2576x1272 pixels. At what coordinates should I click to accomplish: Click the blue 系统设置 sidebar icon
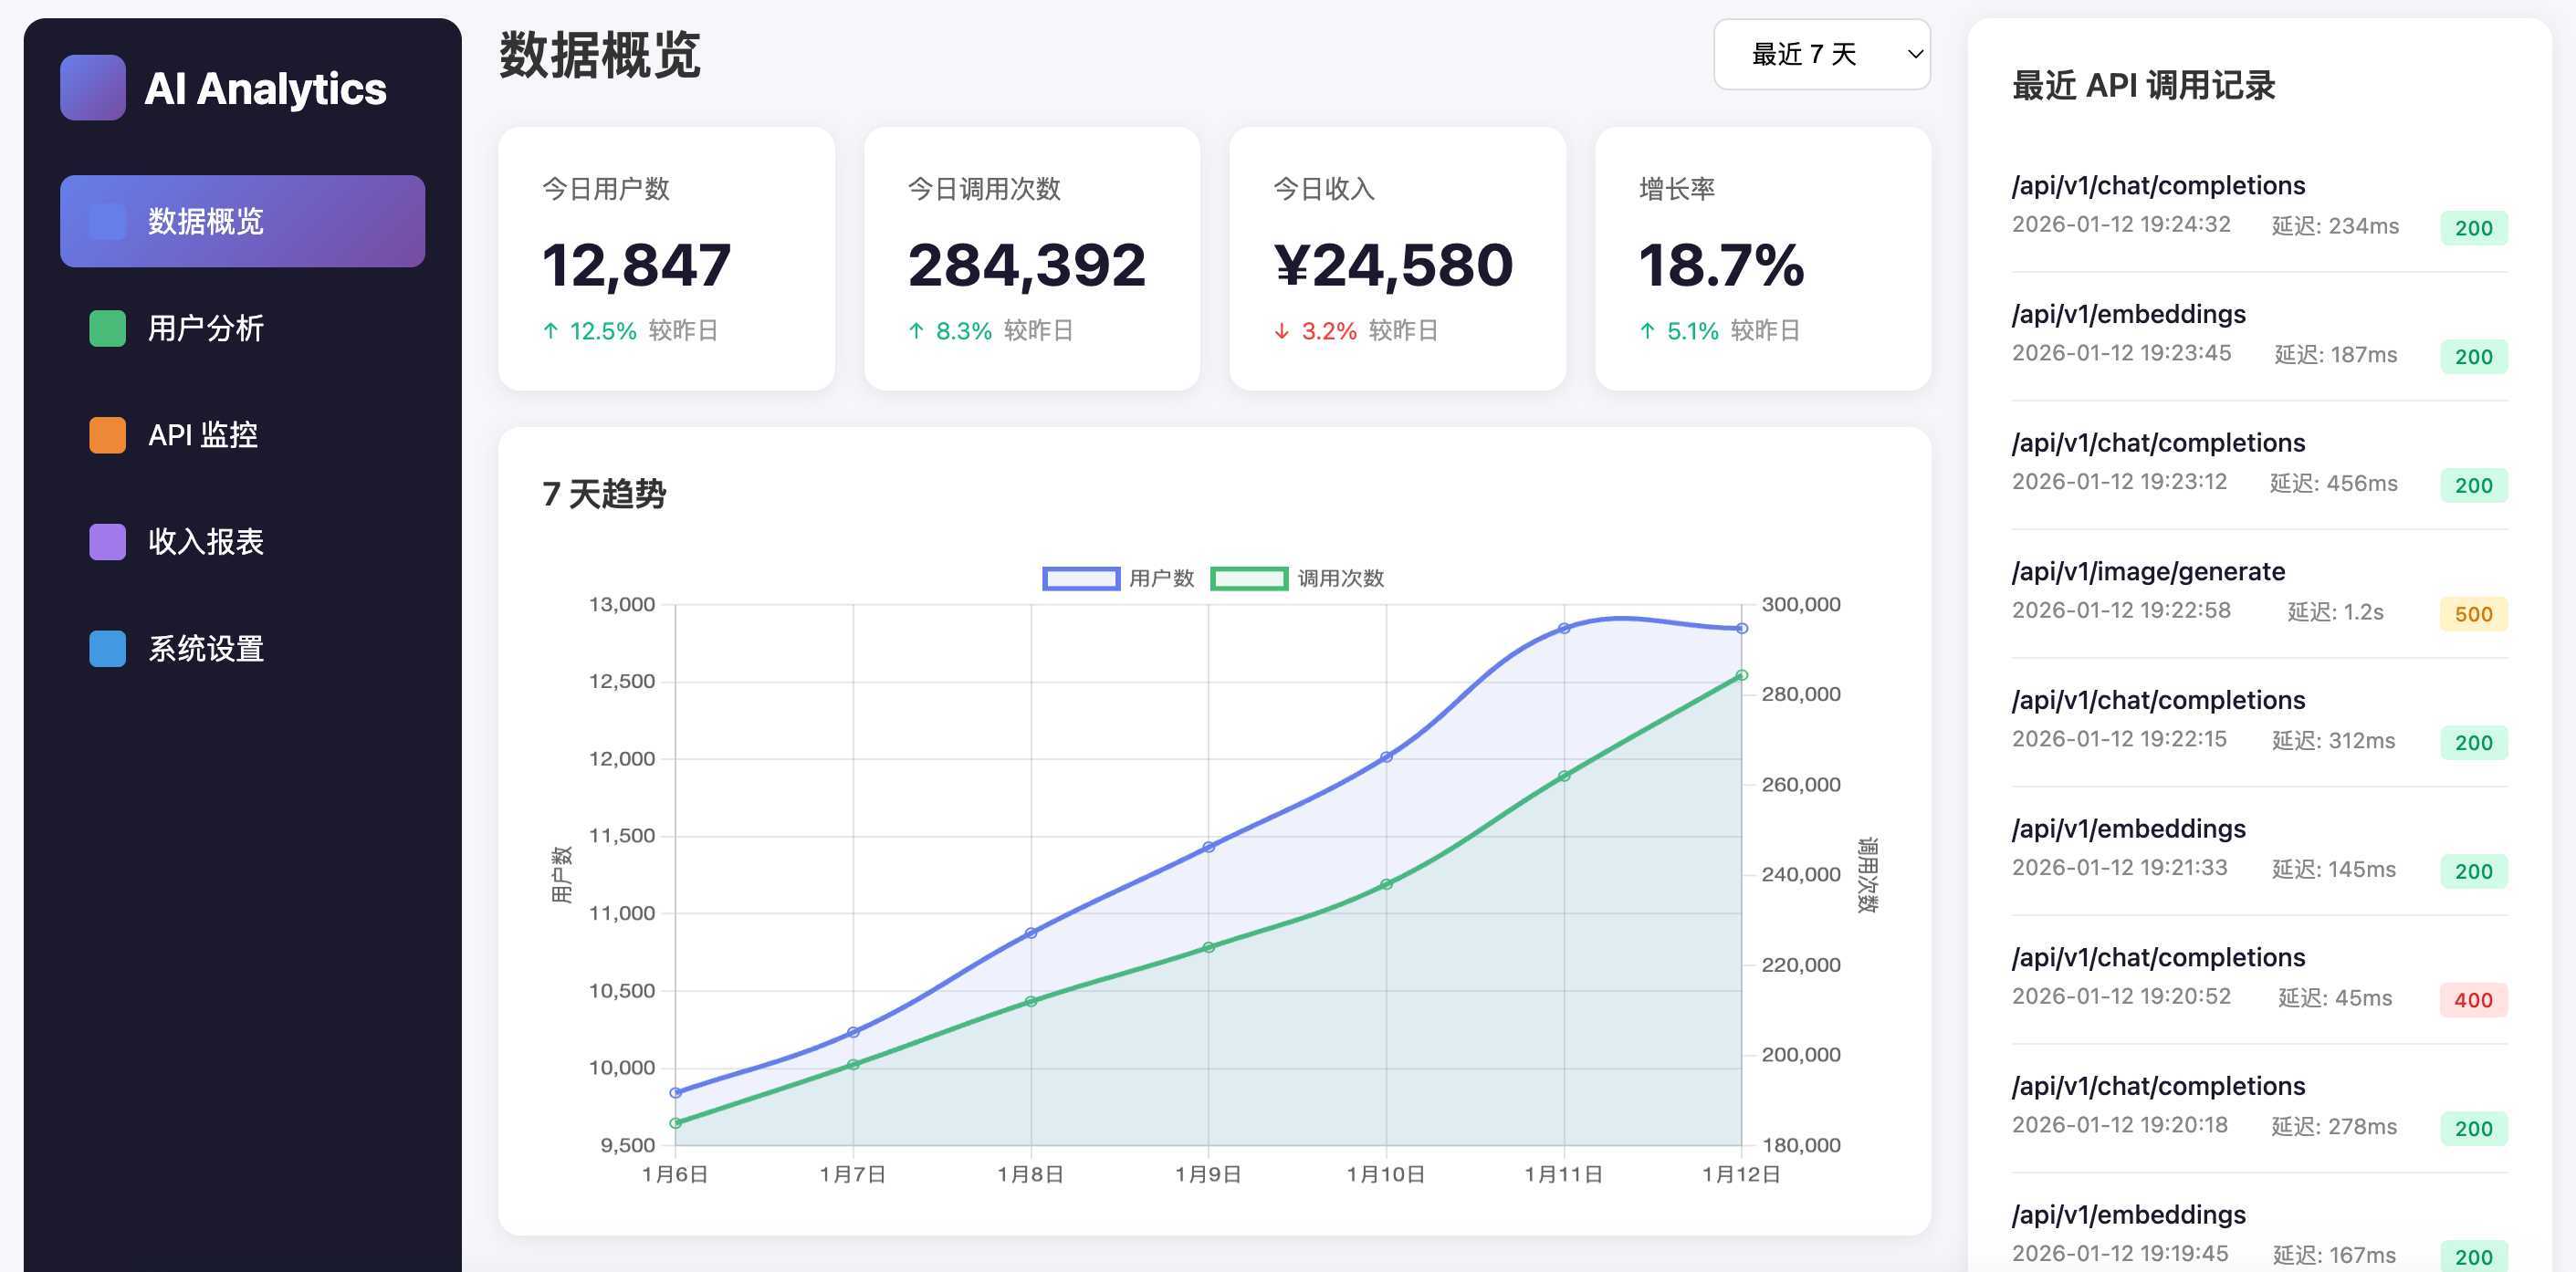(107, 648)
